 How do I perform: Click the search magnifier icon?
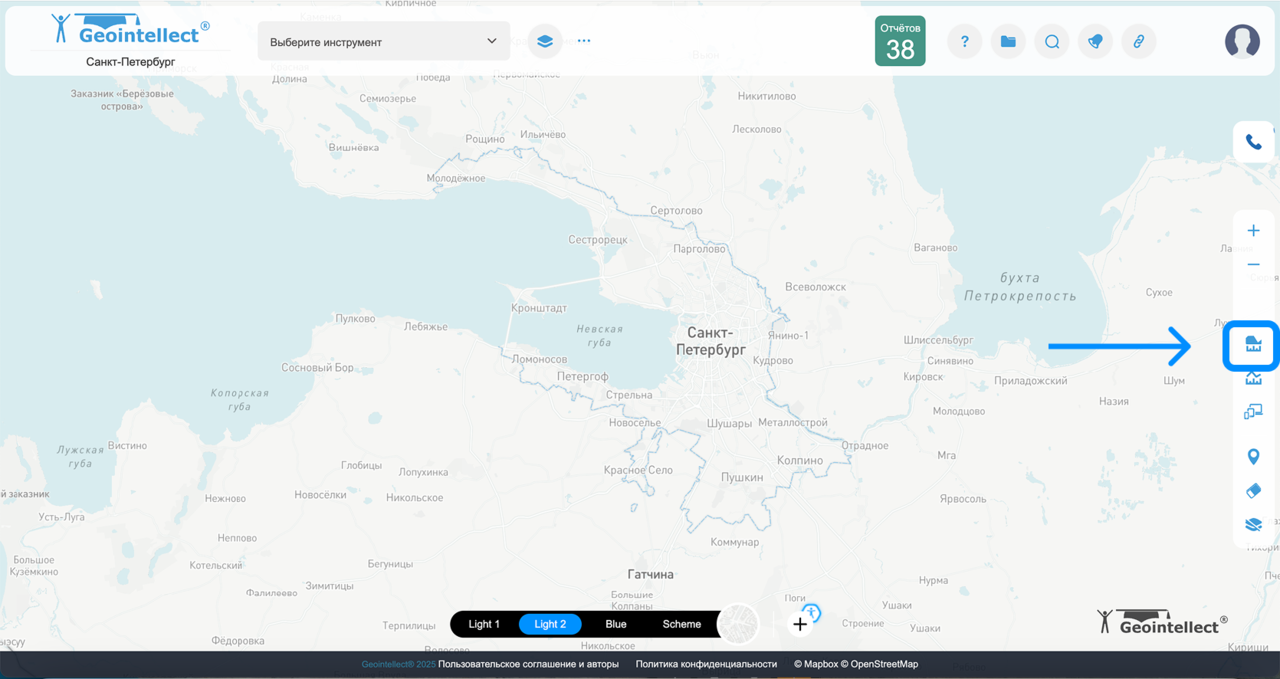[x=1052, y=42]
